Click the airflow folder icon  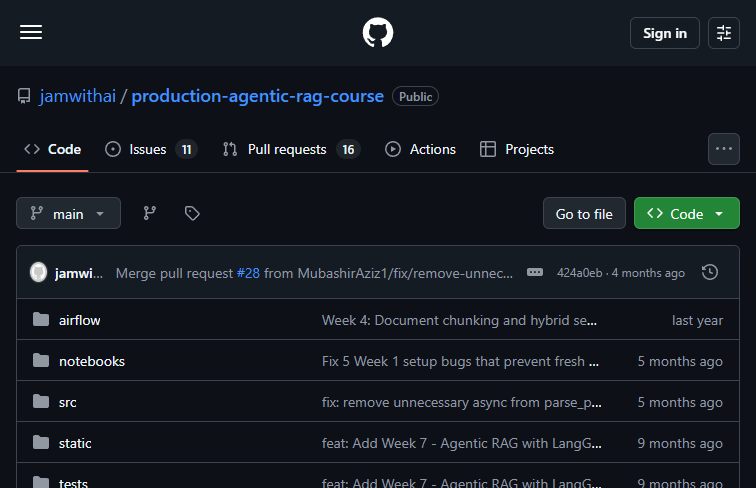click(x=41, y=319)
